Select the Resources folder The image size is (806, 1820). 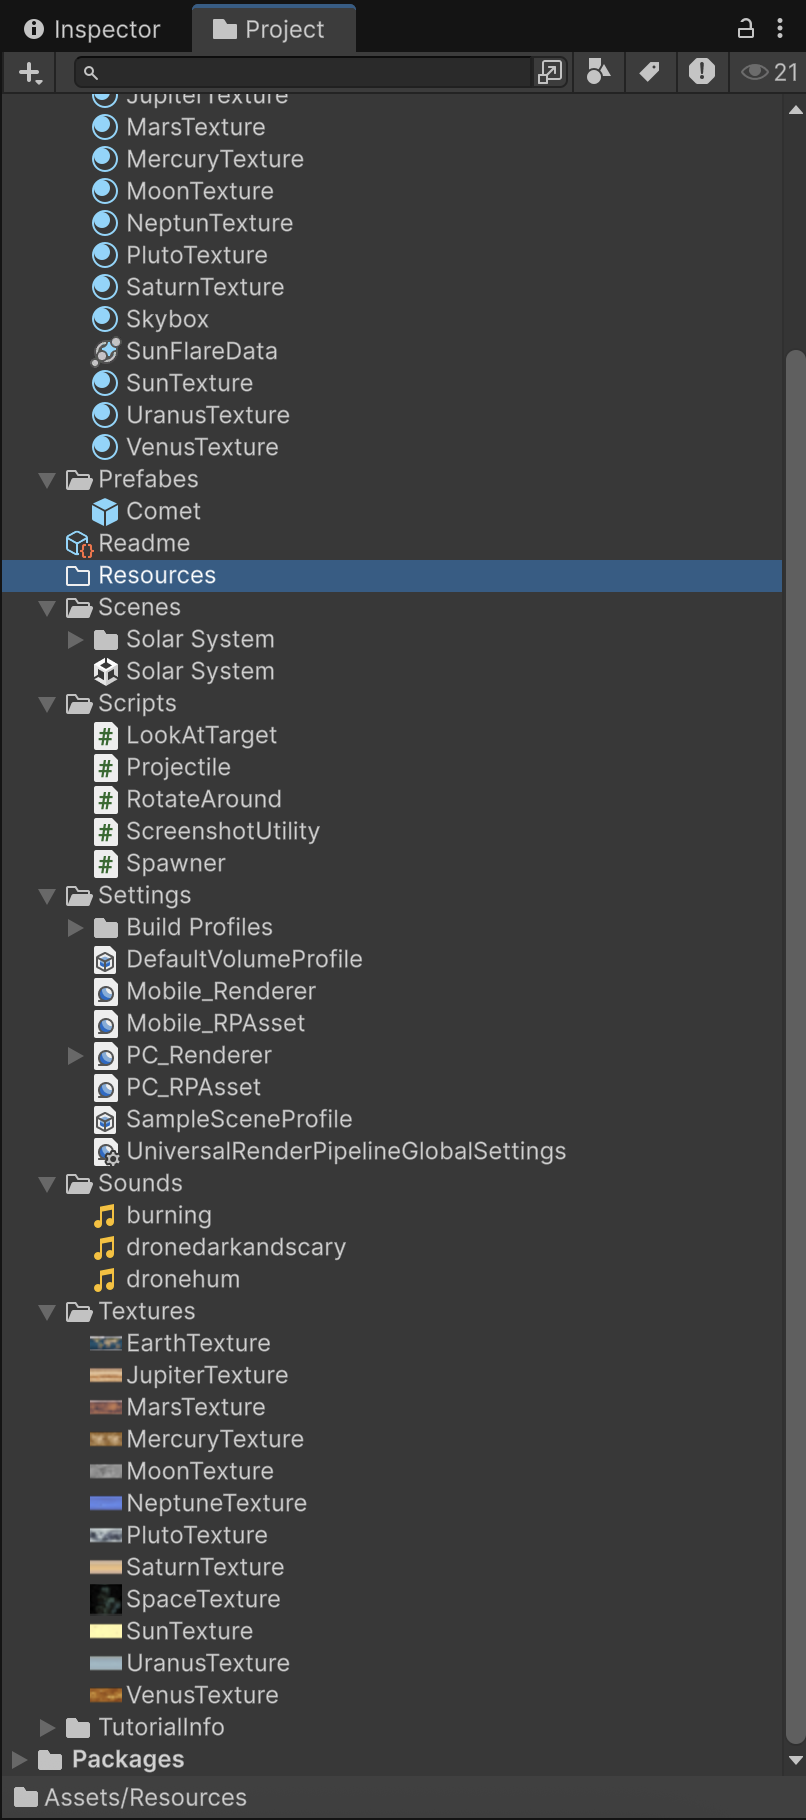[x=156, y=576]
